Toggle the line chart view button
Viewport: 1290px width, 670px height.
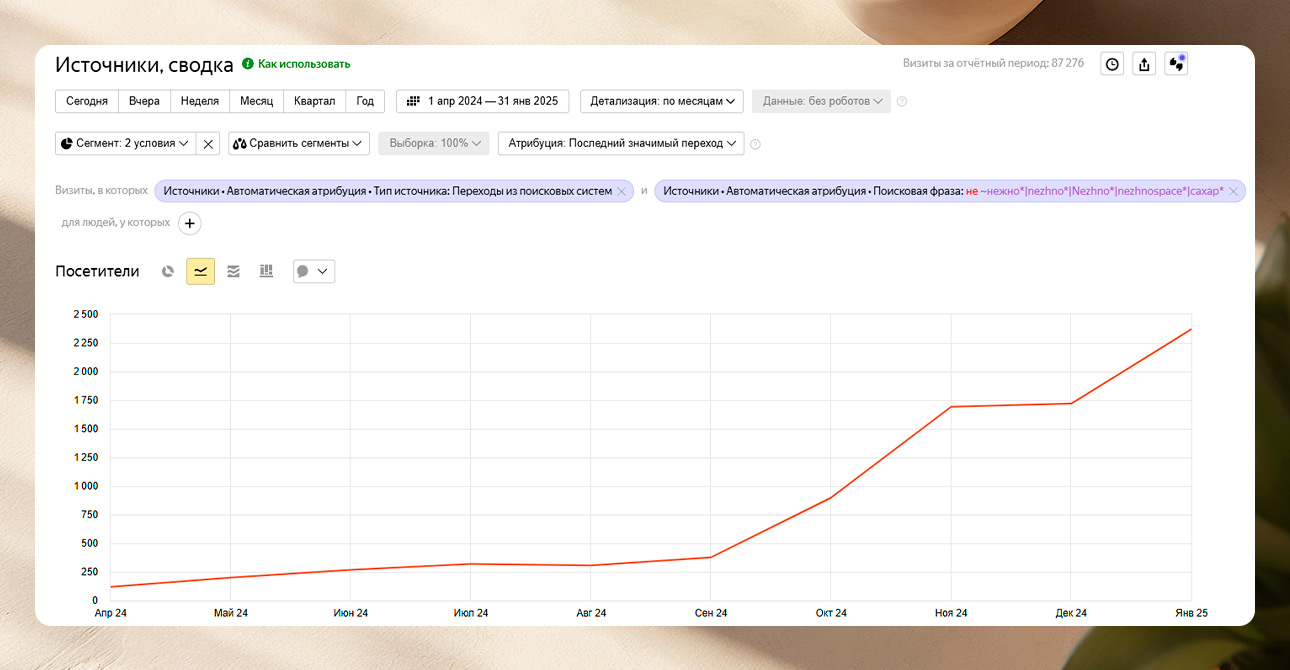click(200, 271)
